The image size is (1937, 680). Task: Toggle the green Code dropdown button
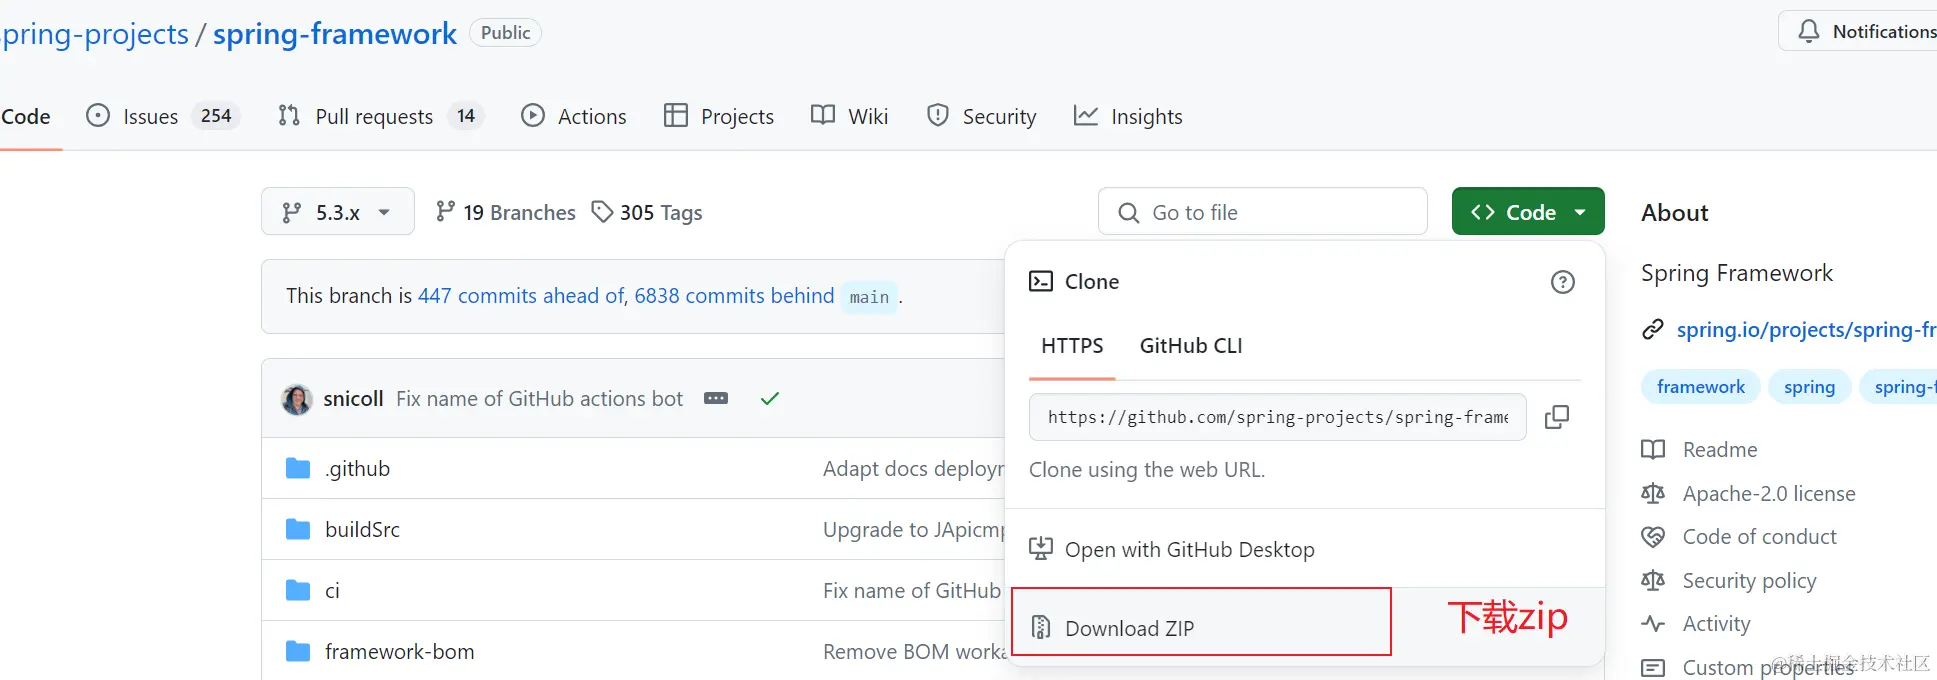pos(1527,212)
